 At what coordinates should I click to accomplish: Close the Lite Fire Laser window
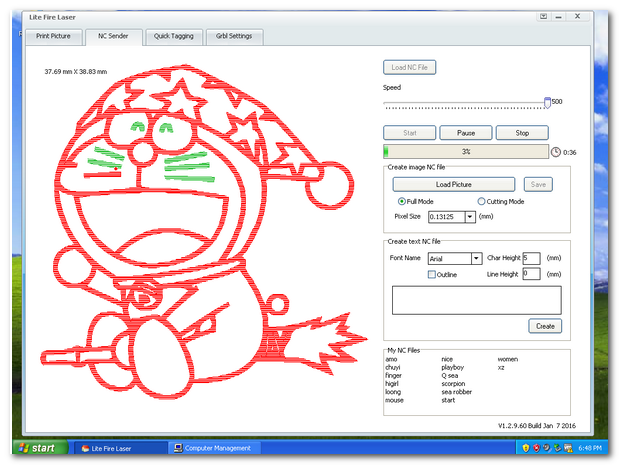click(578, 16)
